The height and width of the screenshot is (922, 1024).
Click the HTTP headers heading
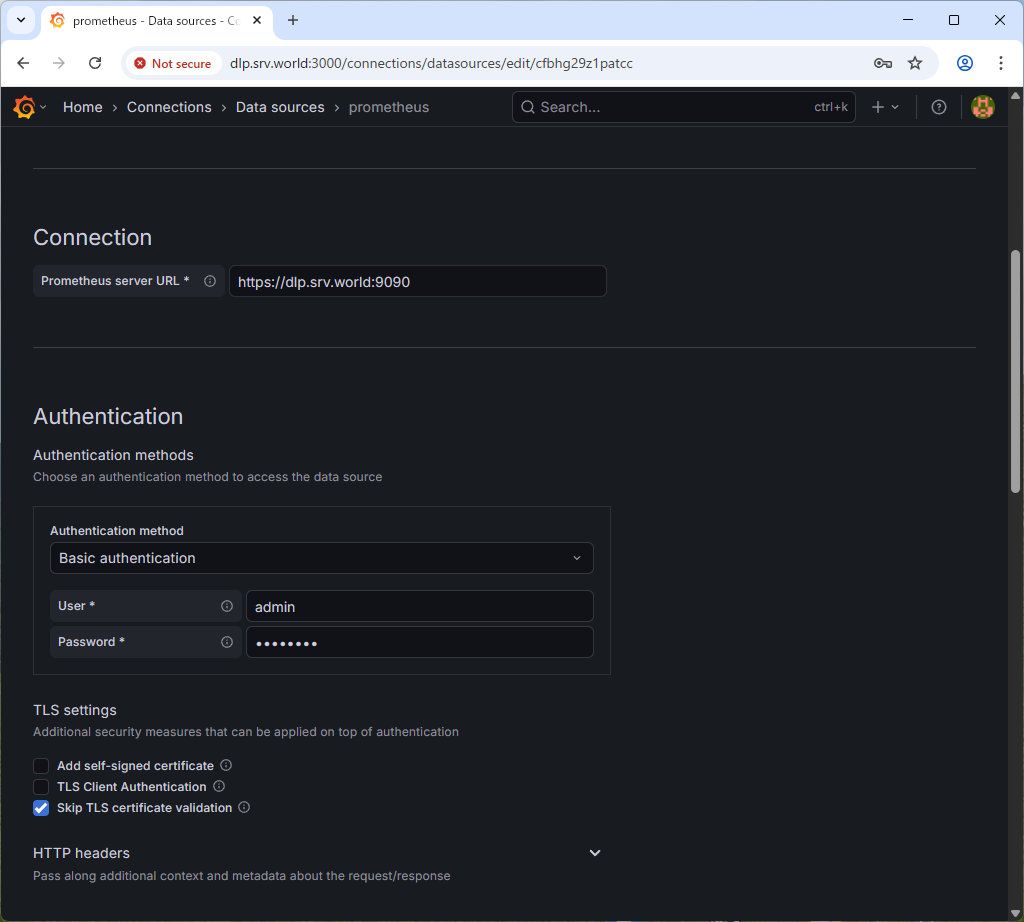(x=82, y=853)
